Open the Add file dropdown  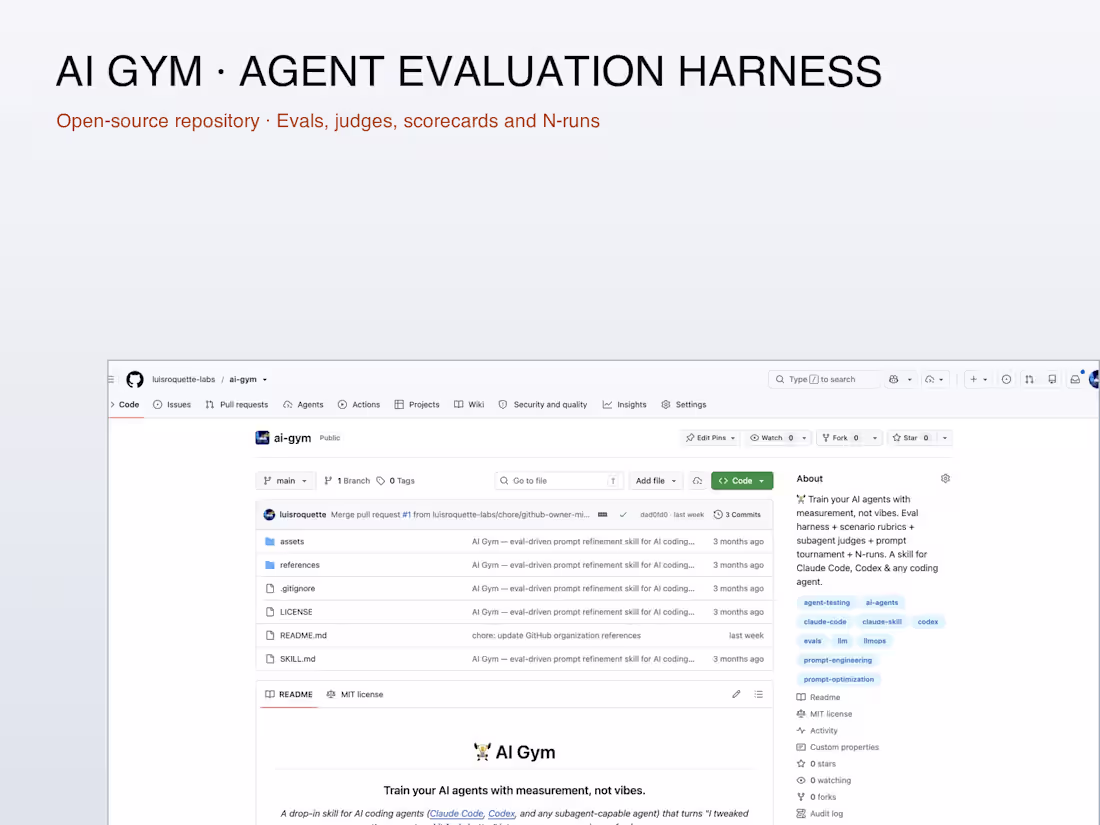pos(655,481)
